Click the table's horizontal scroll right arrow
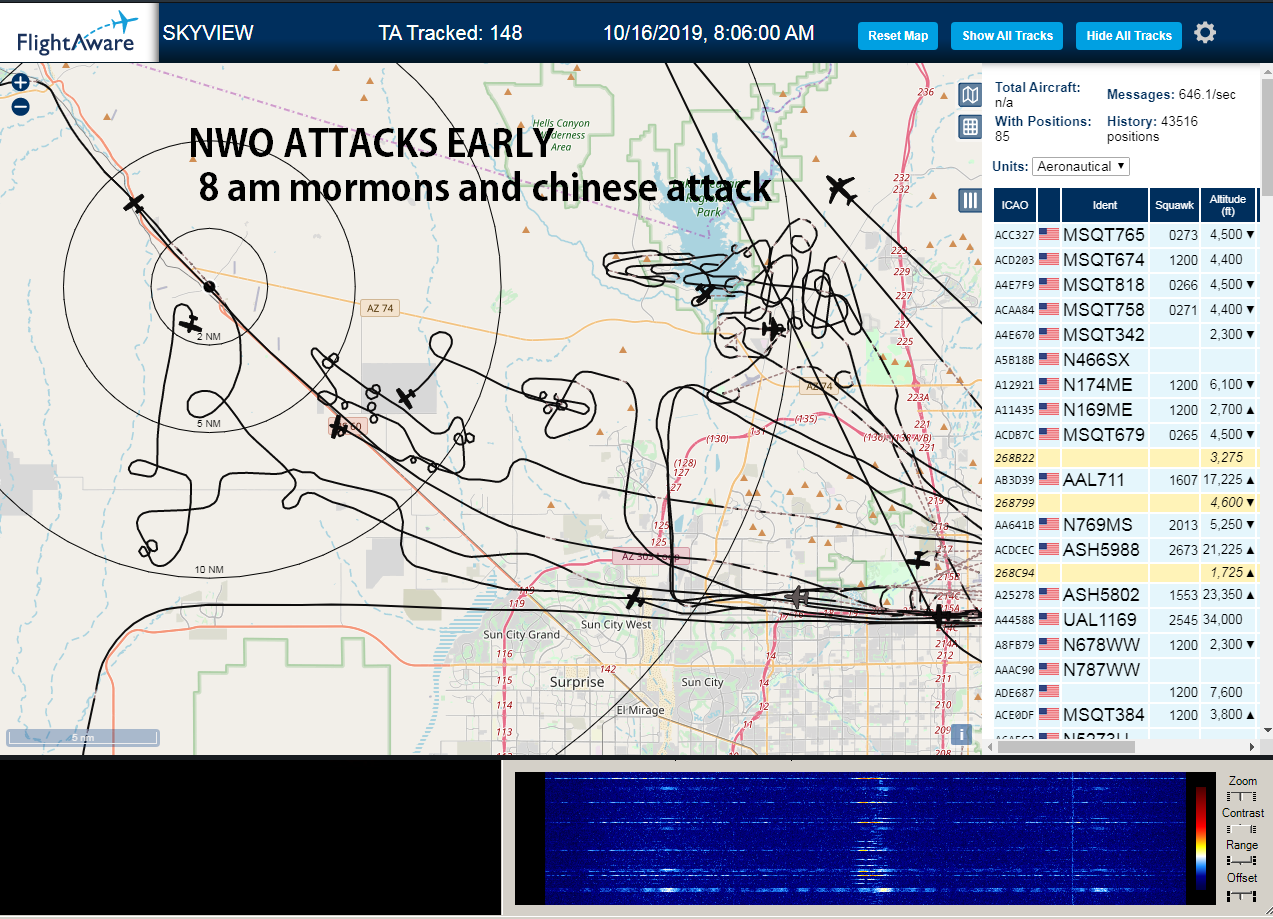1273x919 pixels. coord(1252,746)
